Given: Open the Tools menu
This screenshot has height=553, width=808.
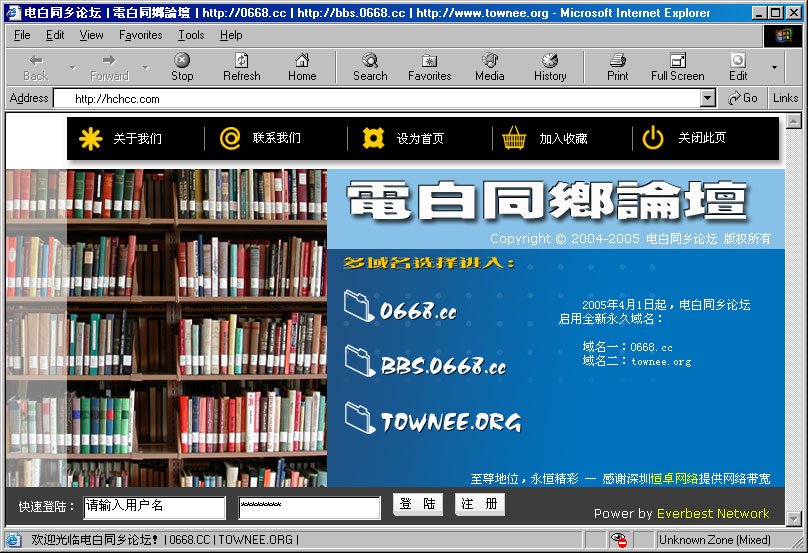Looking at the screenshot, I should (191, 35).
